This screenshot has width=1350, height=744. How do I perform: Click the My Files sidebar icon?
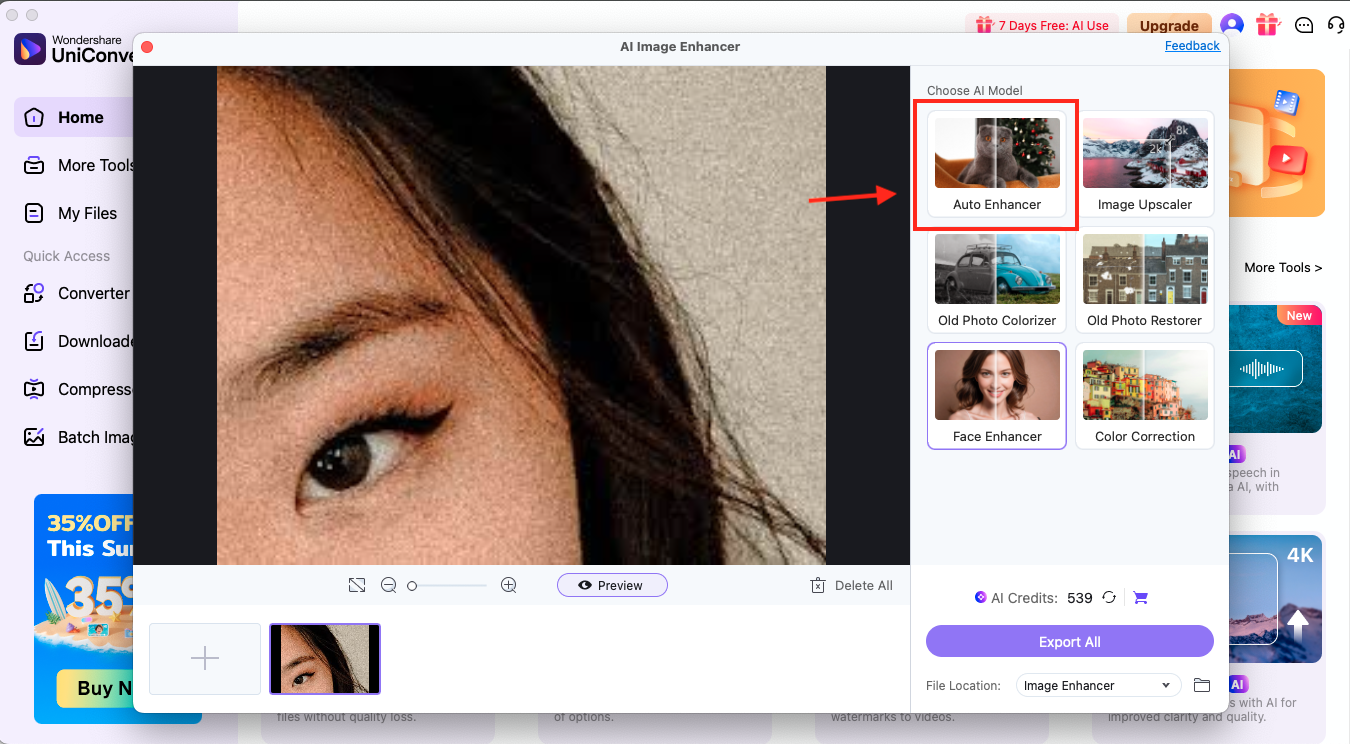(x=34, y=213)
